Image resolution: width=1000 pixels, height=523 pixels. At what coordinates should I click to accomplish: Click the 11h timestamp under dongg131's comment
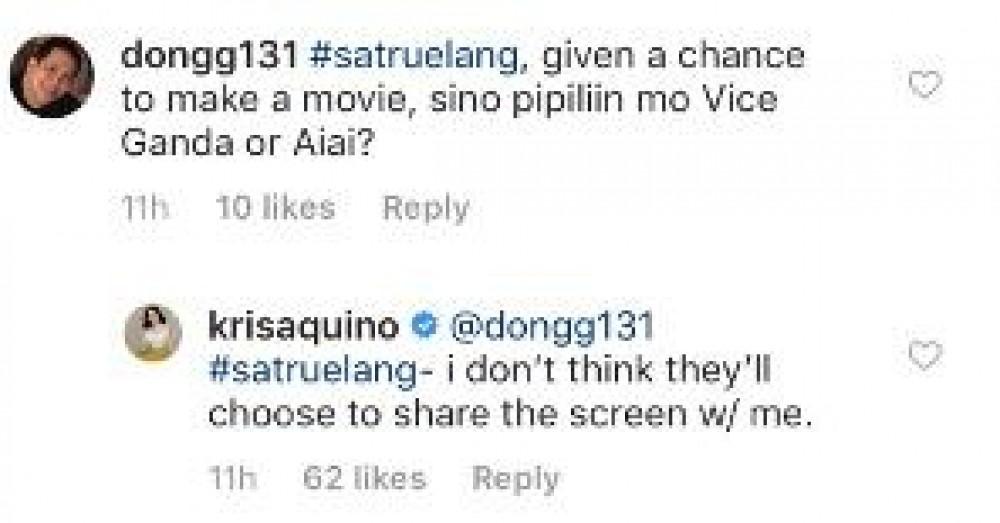coord(143,208)
